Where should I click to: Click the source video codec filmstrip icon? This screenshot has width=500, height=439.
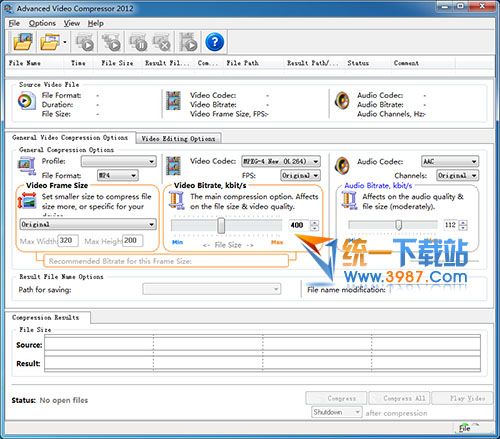173,101
